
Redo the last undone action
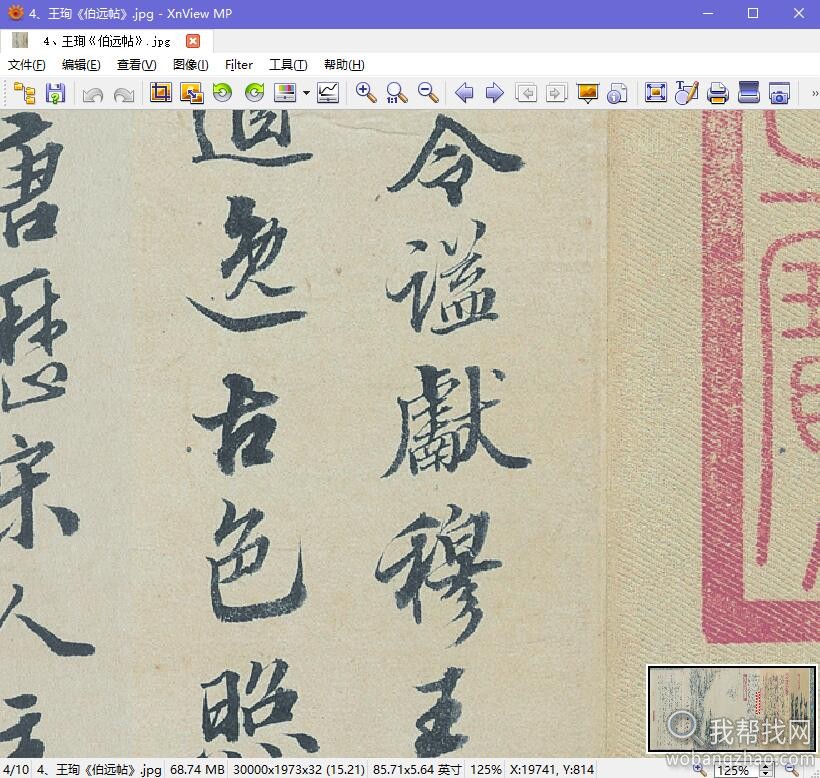[124, 95]
